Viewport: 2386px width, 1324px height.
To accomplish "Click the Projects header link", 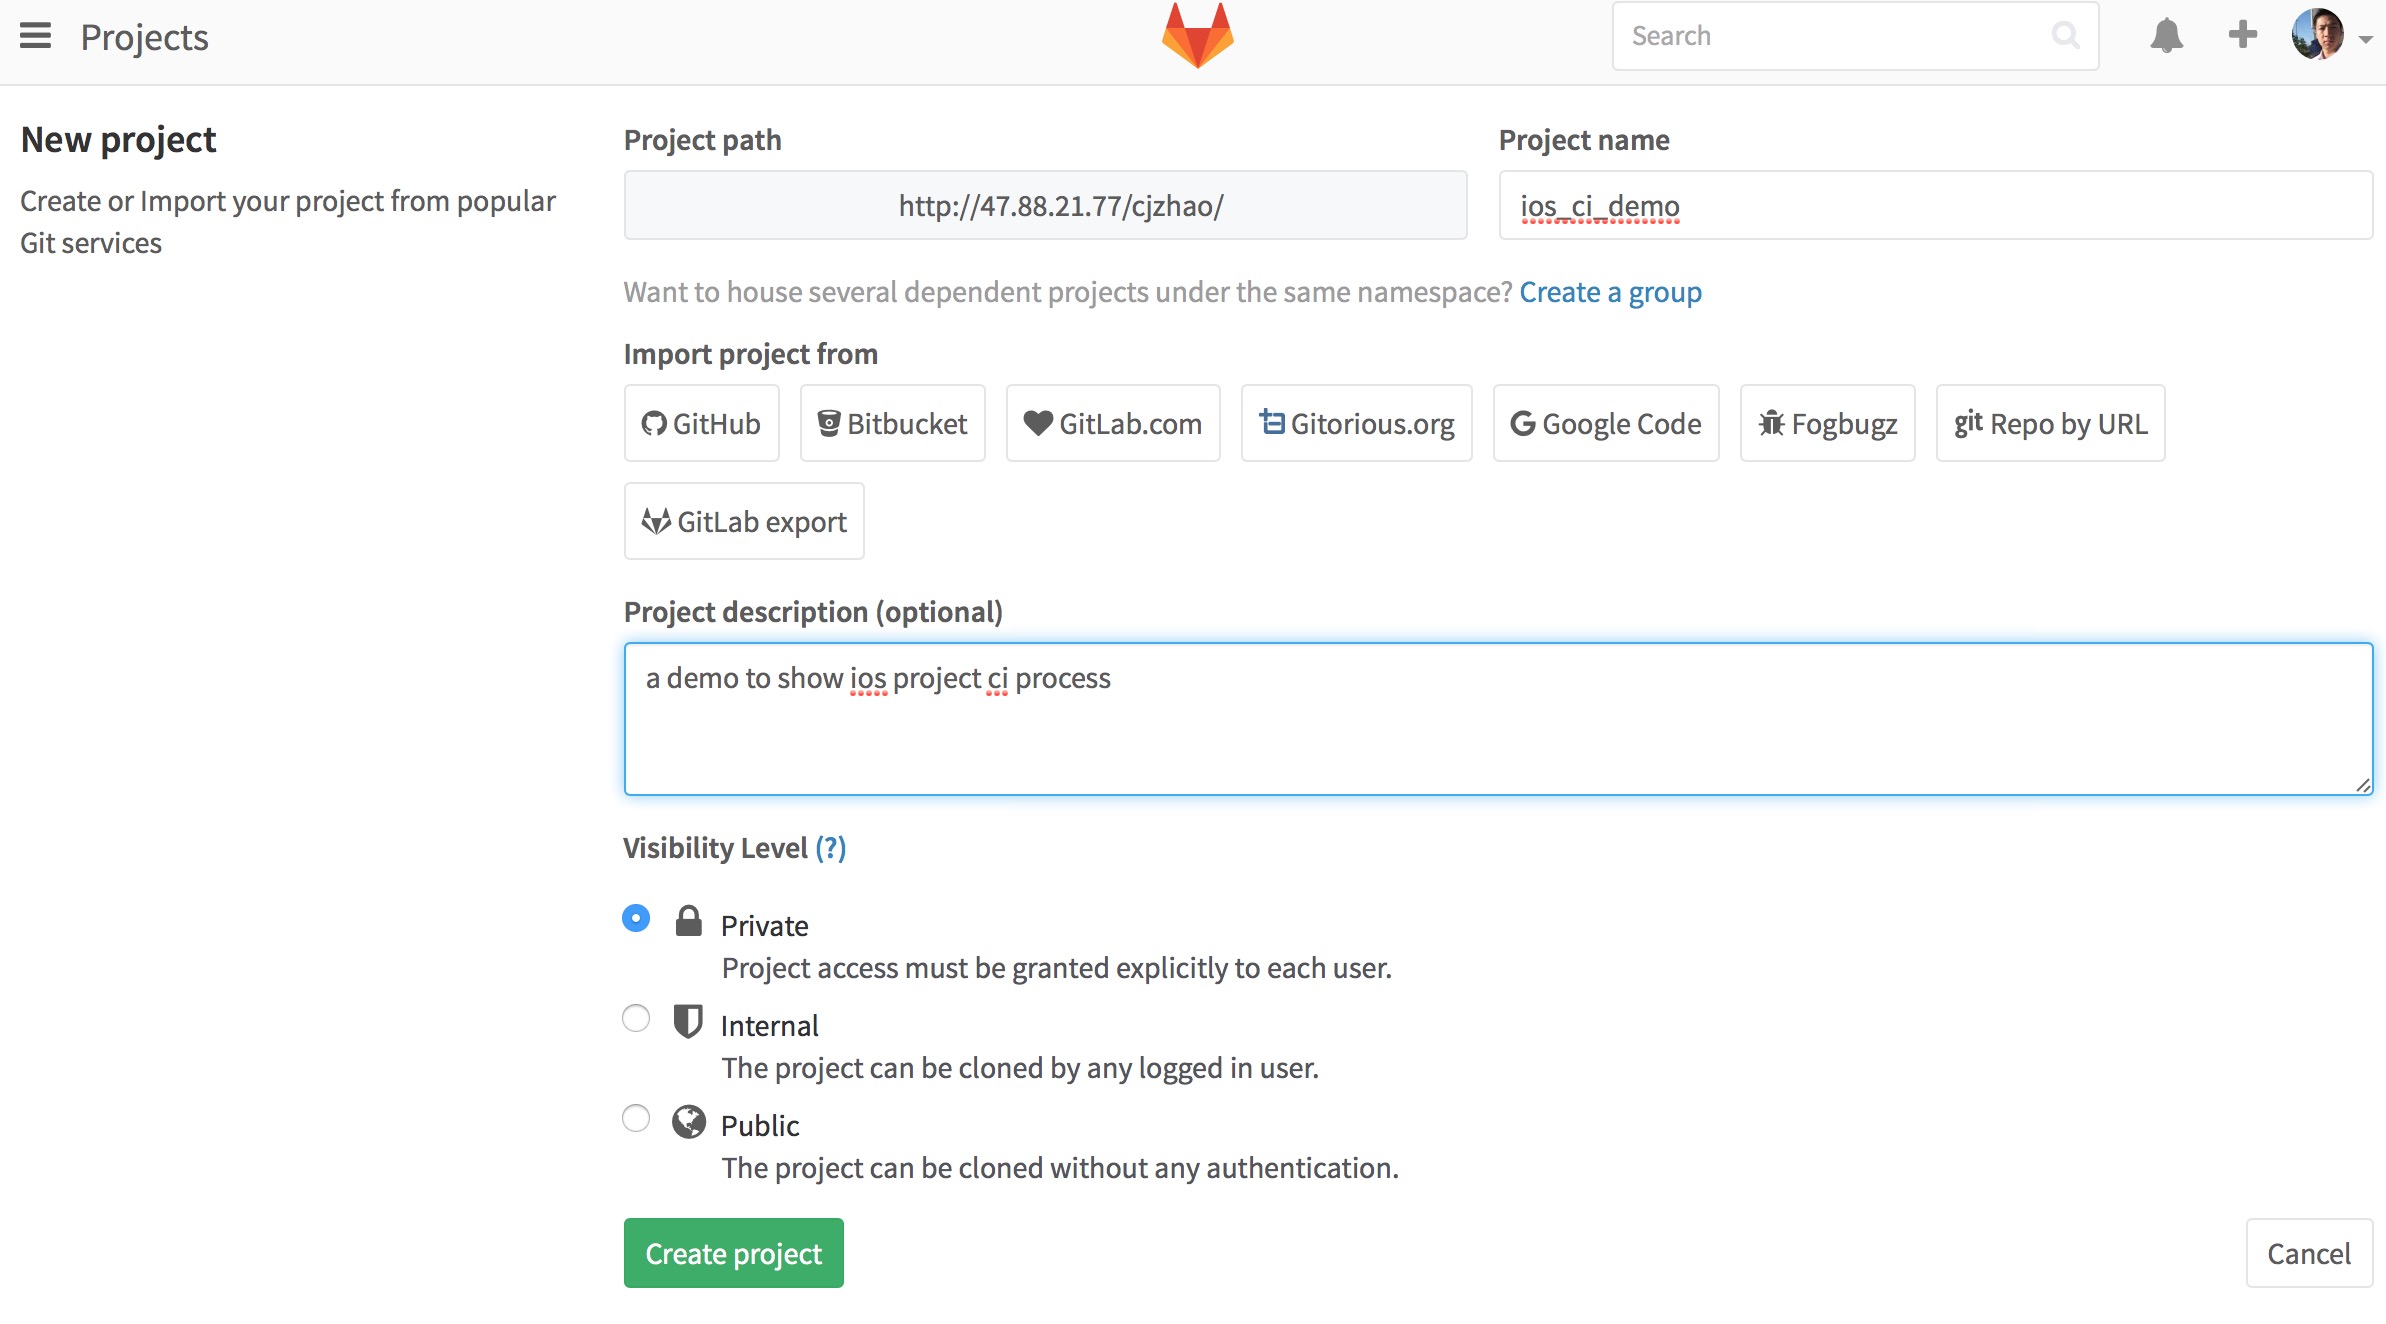I will tap(144, 36).
